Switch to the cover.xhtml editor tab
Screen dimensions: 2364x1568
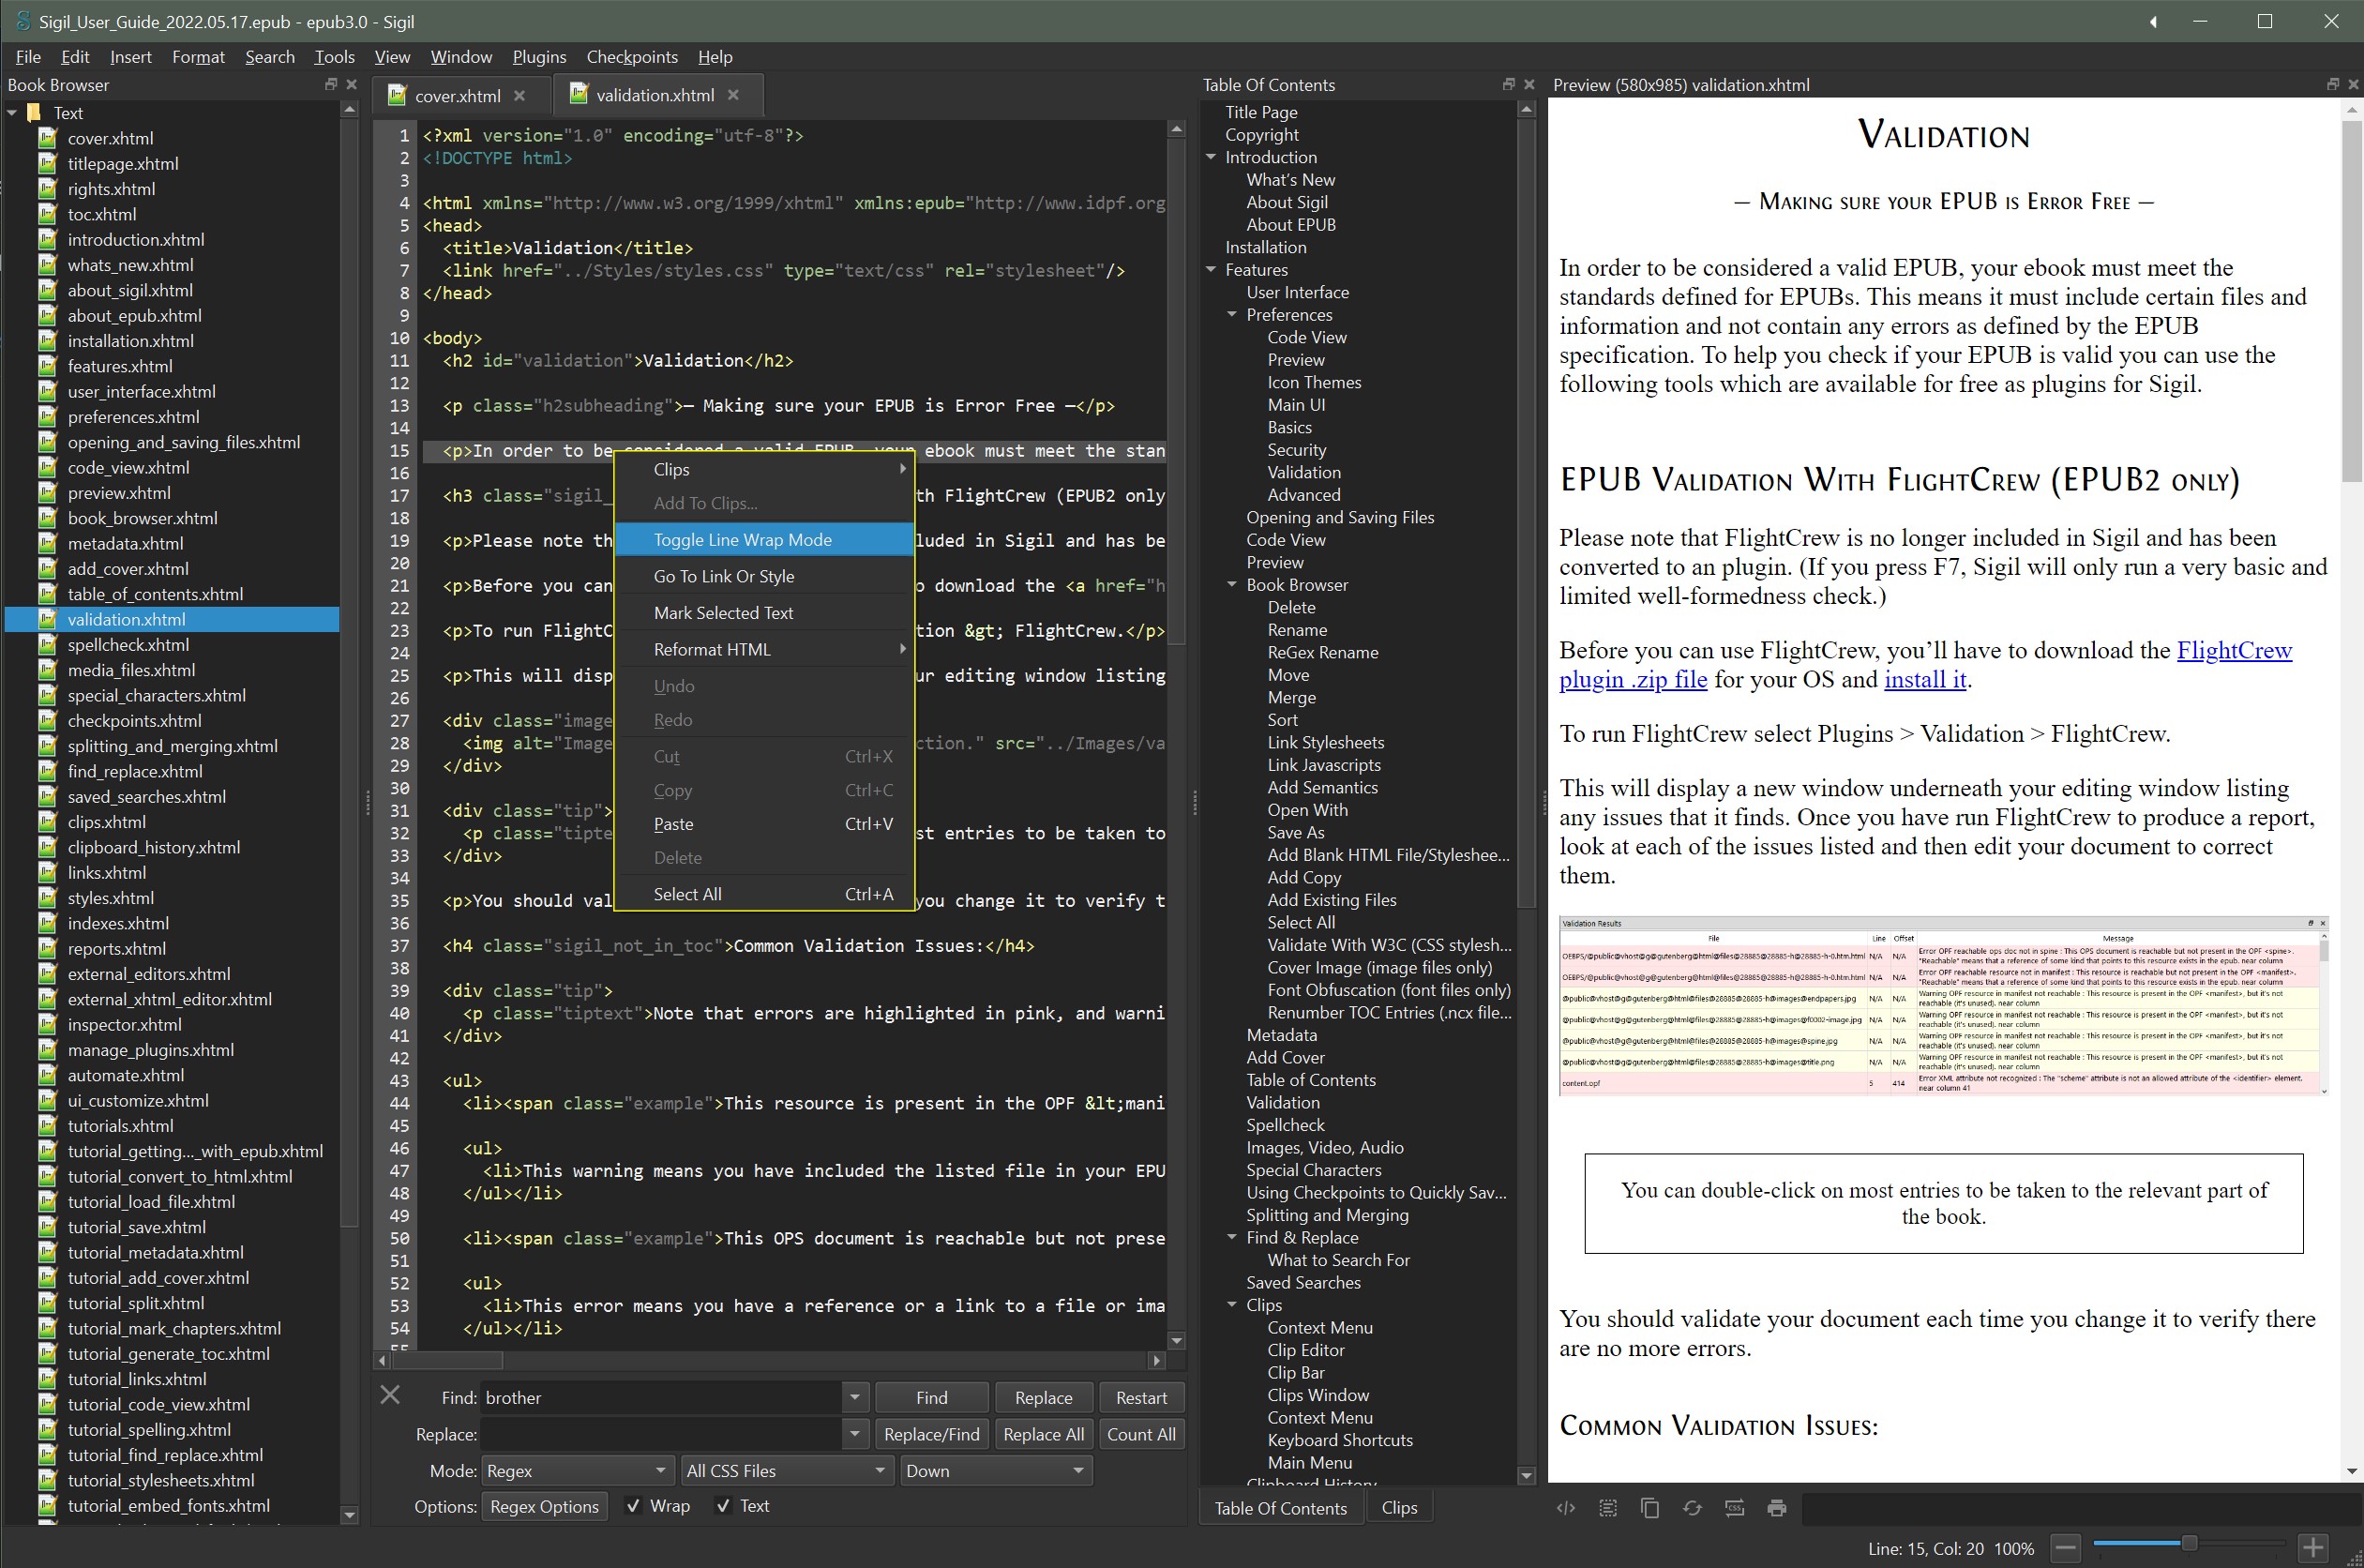pos(457,96)
